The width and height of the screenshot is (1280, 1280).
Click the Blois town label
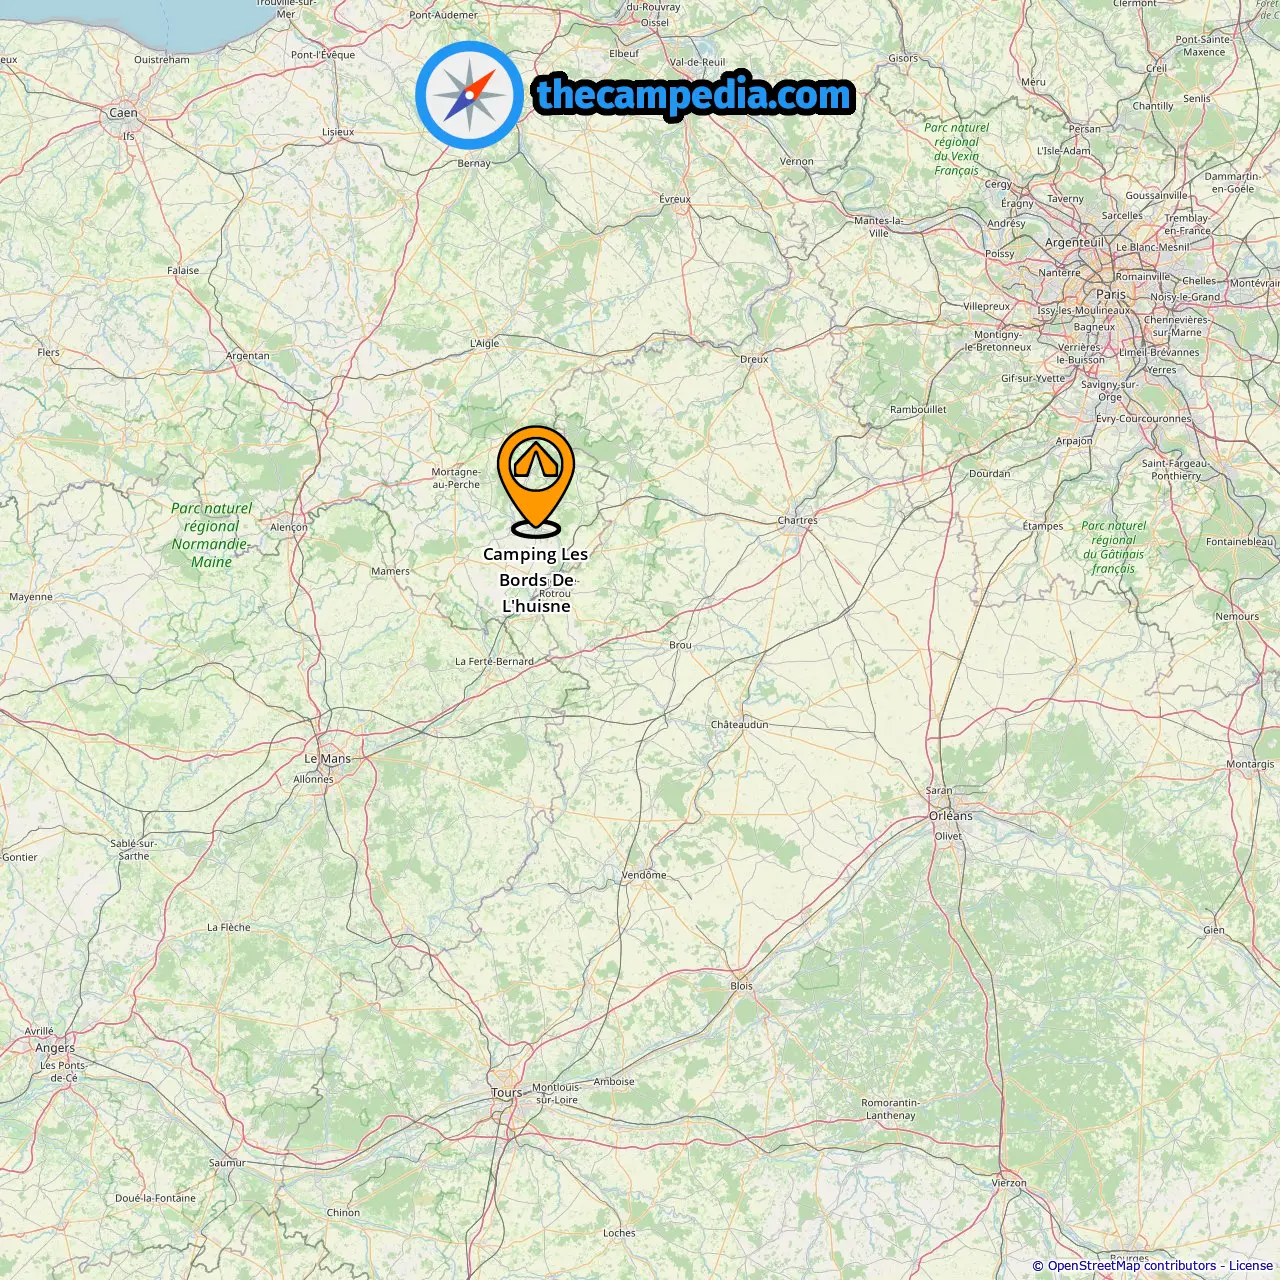coord(741,986)
